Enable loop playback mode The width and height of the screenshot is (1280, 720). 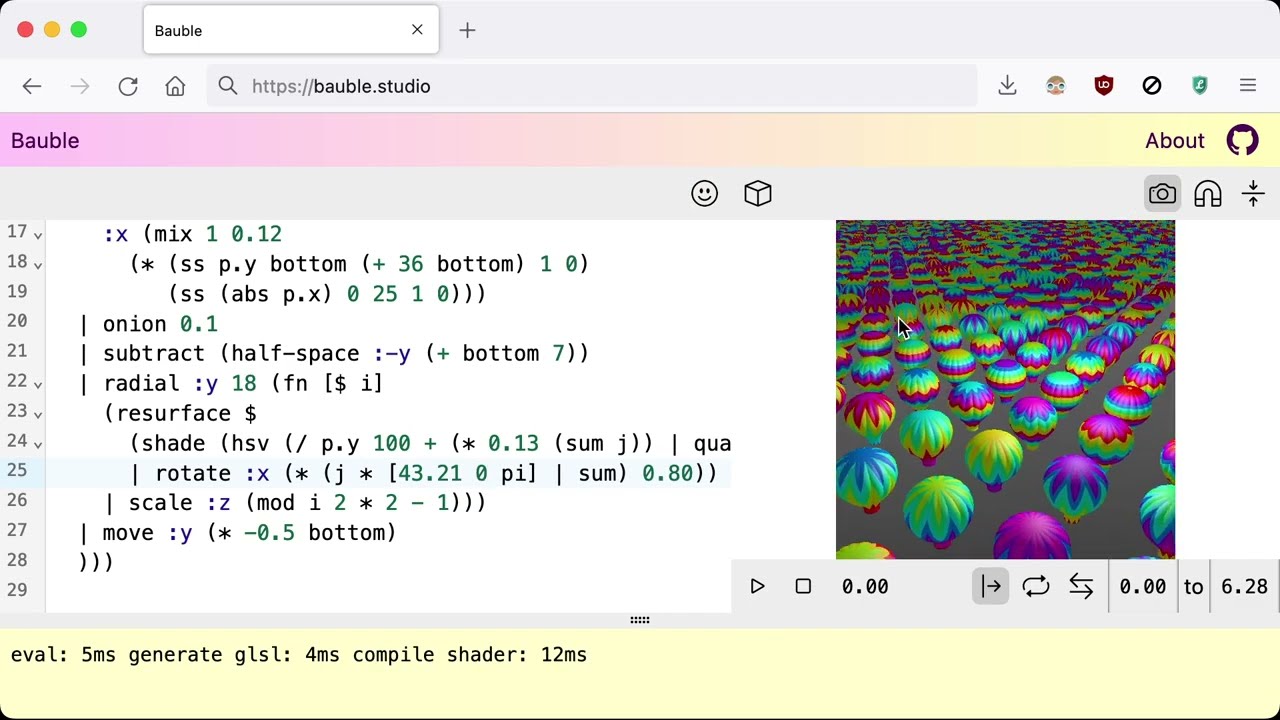(x=1036, y=587)
